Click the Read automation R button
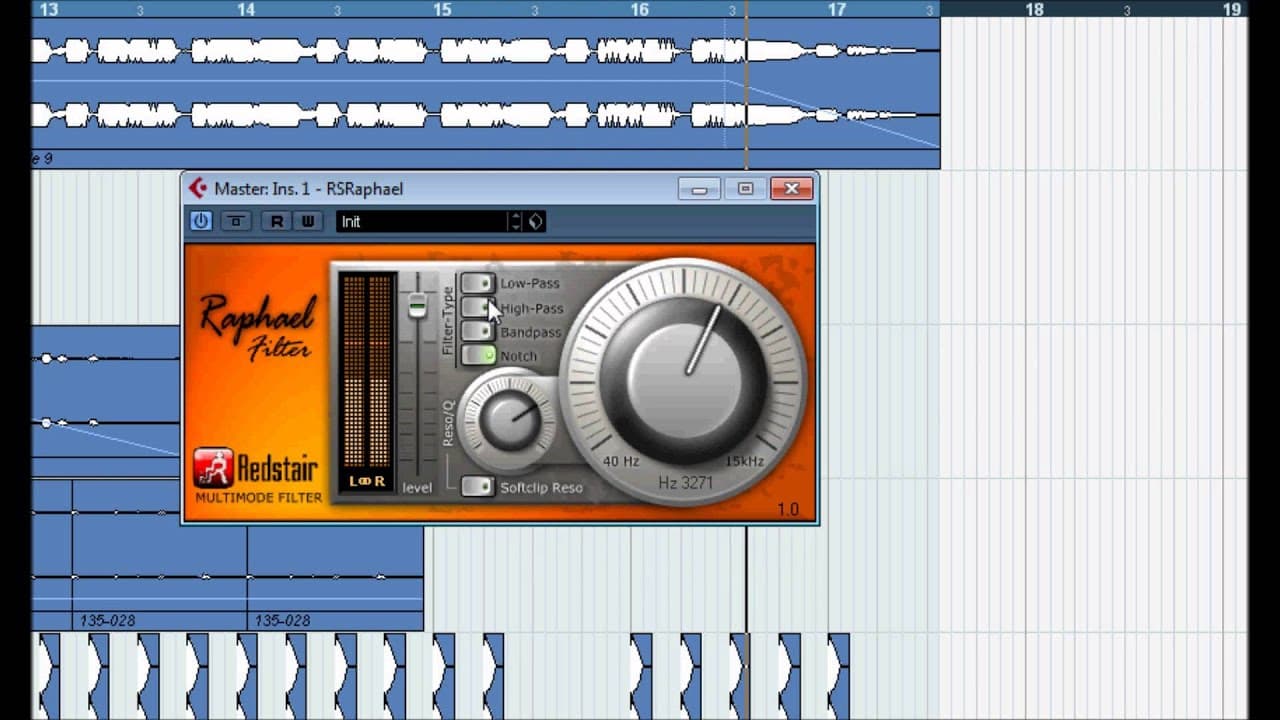Viewport: 1280px width, 720px height. 277,221
